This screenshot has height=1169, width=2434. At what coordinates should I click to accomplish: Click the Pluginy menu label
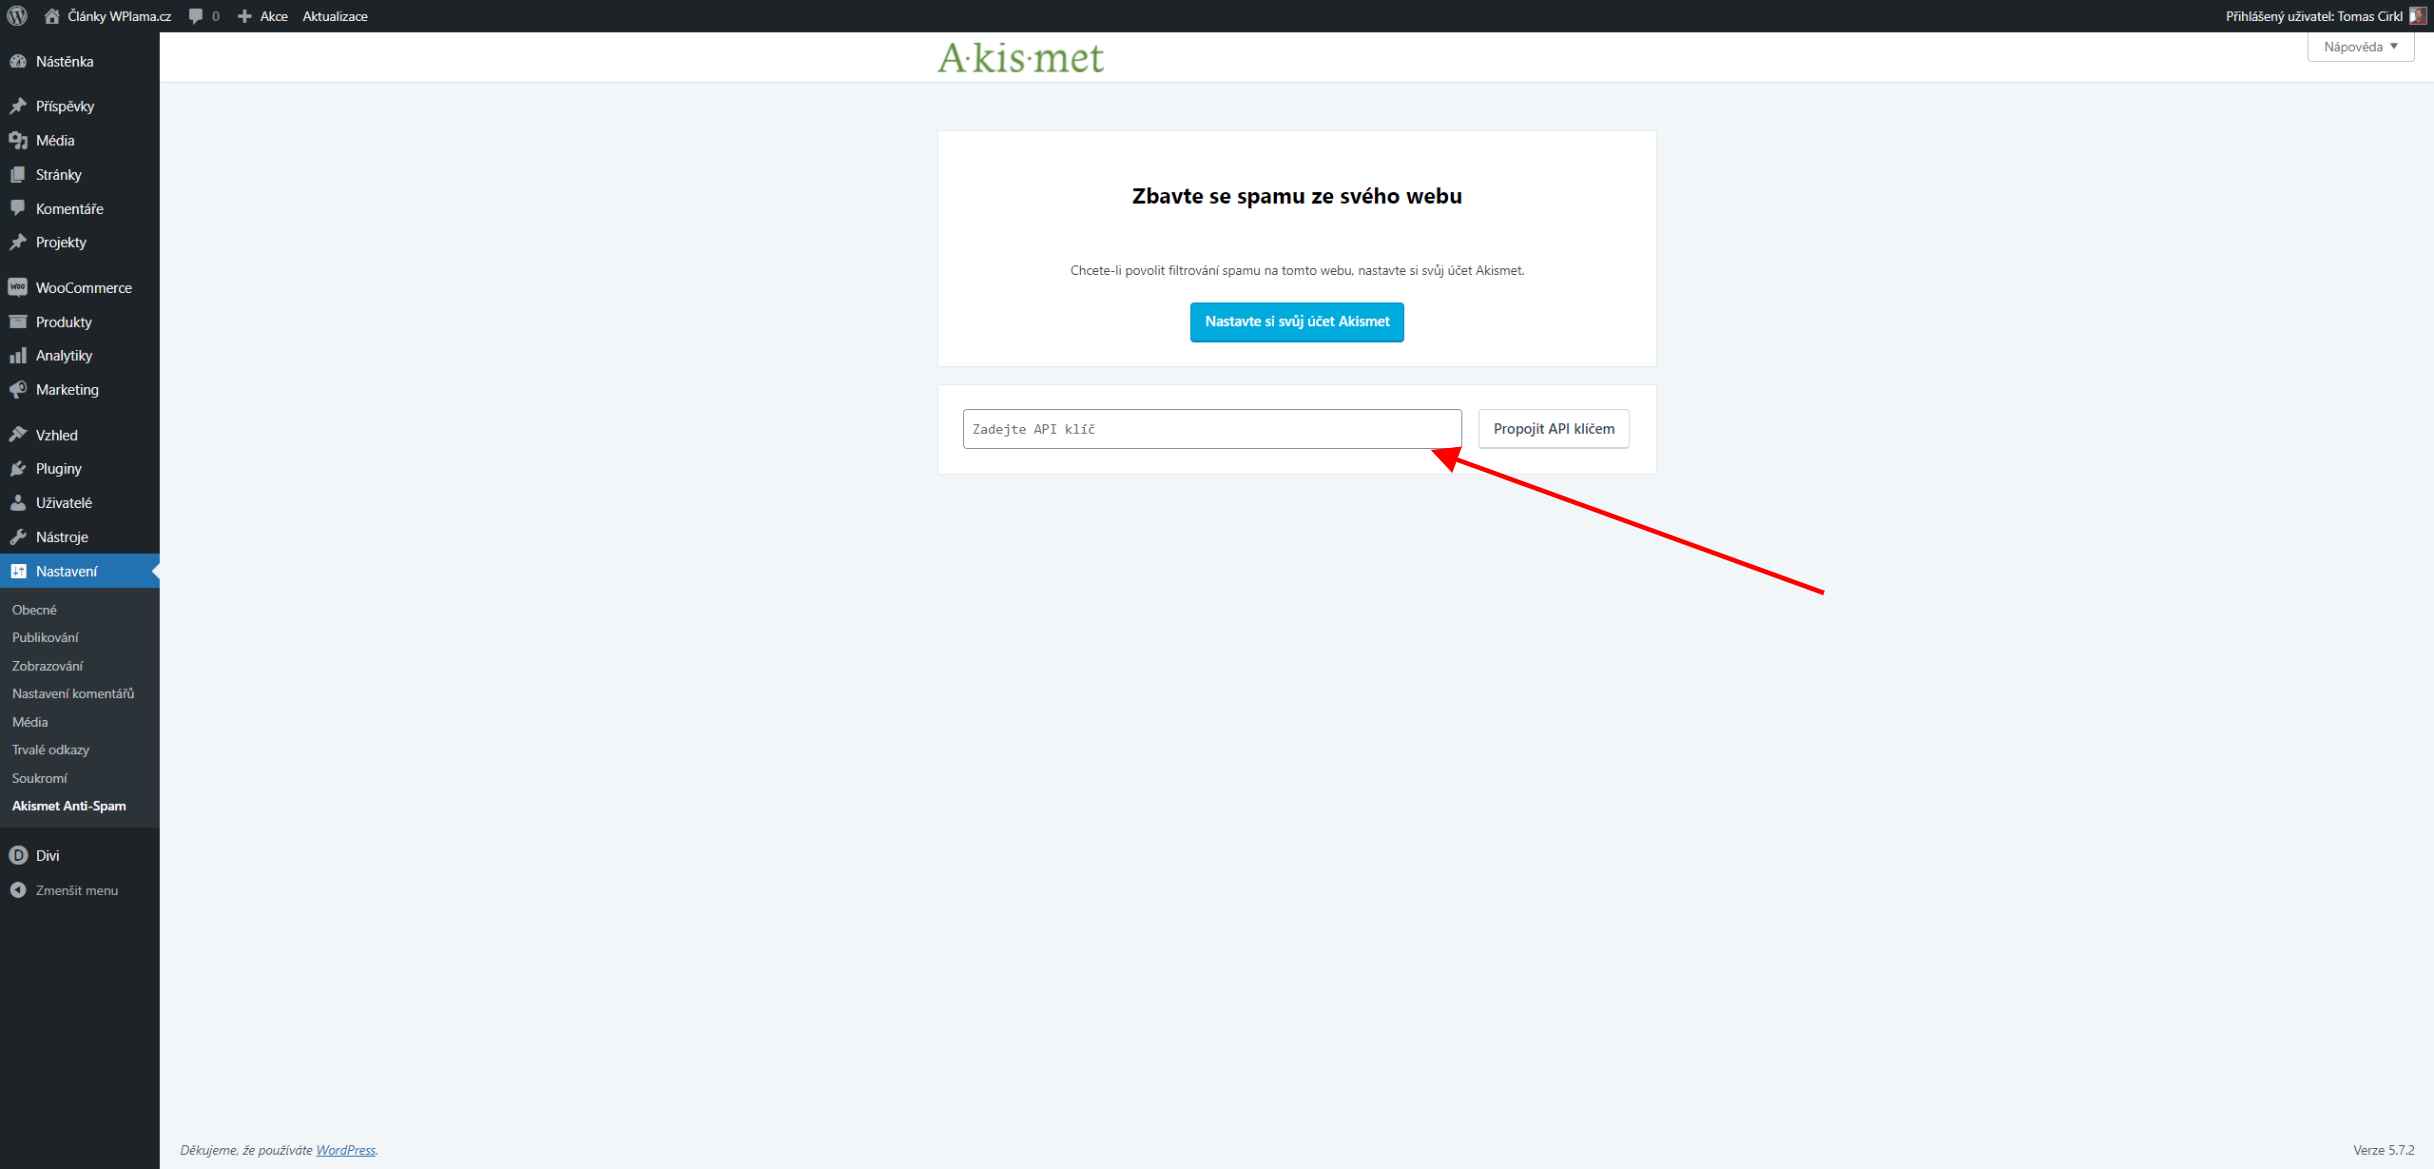pyautogui.click(x=59, y=468)
